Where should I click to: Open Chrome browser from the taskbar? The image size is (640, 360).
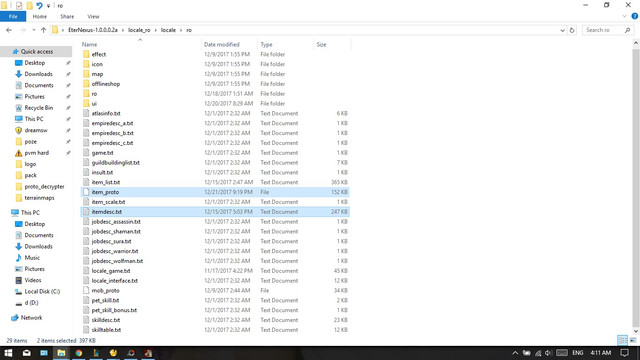tap(78, 353)
